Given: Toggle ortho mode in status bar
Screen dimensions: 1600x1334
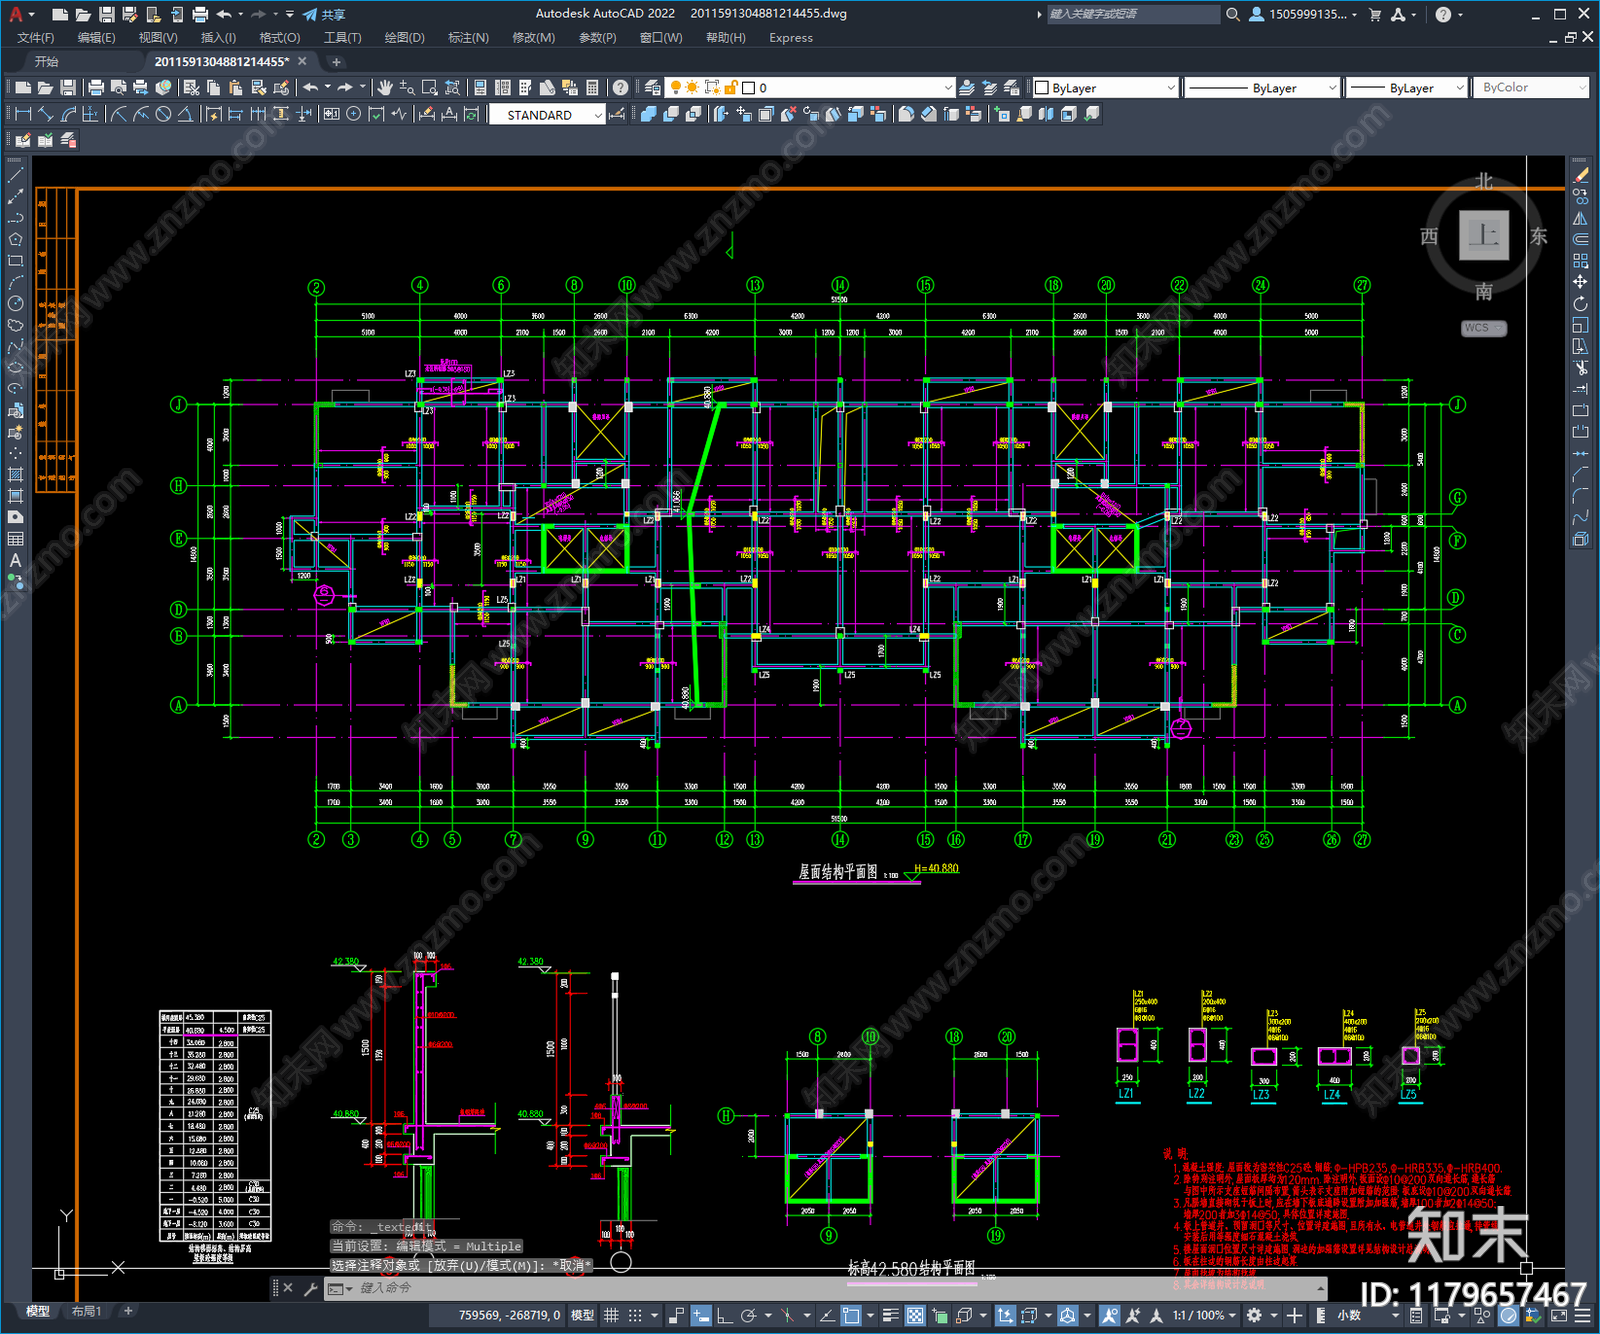Looking at the screenshot, I should pyautogui.click(x=724, y=1315).
